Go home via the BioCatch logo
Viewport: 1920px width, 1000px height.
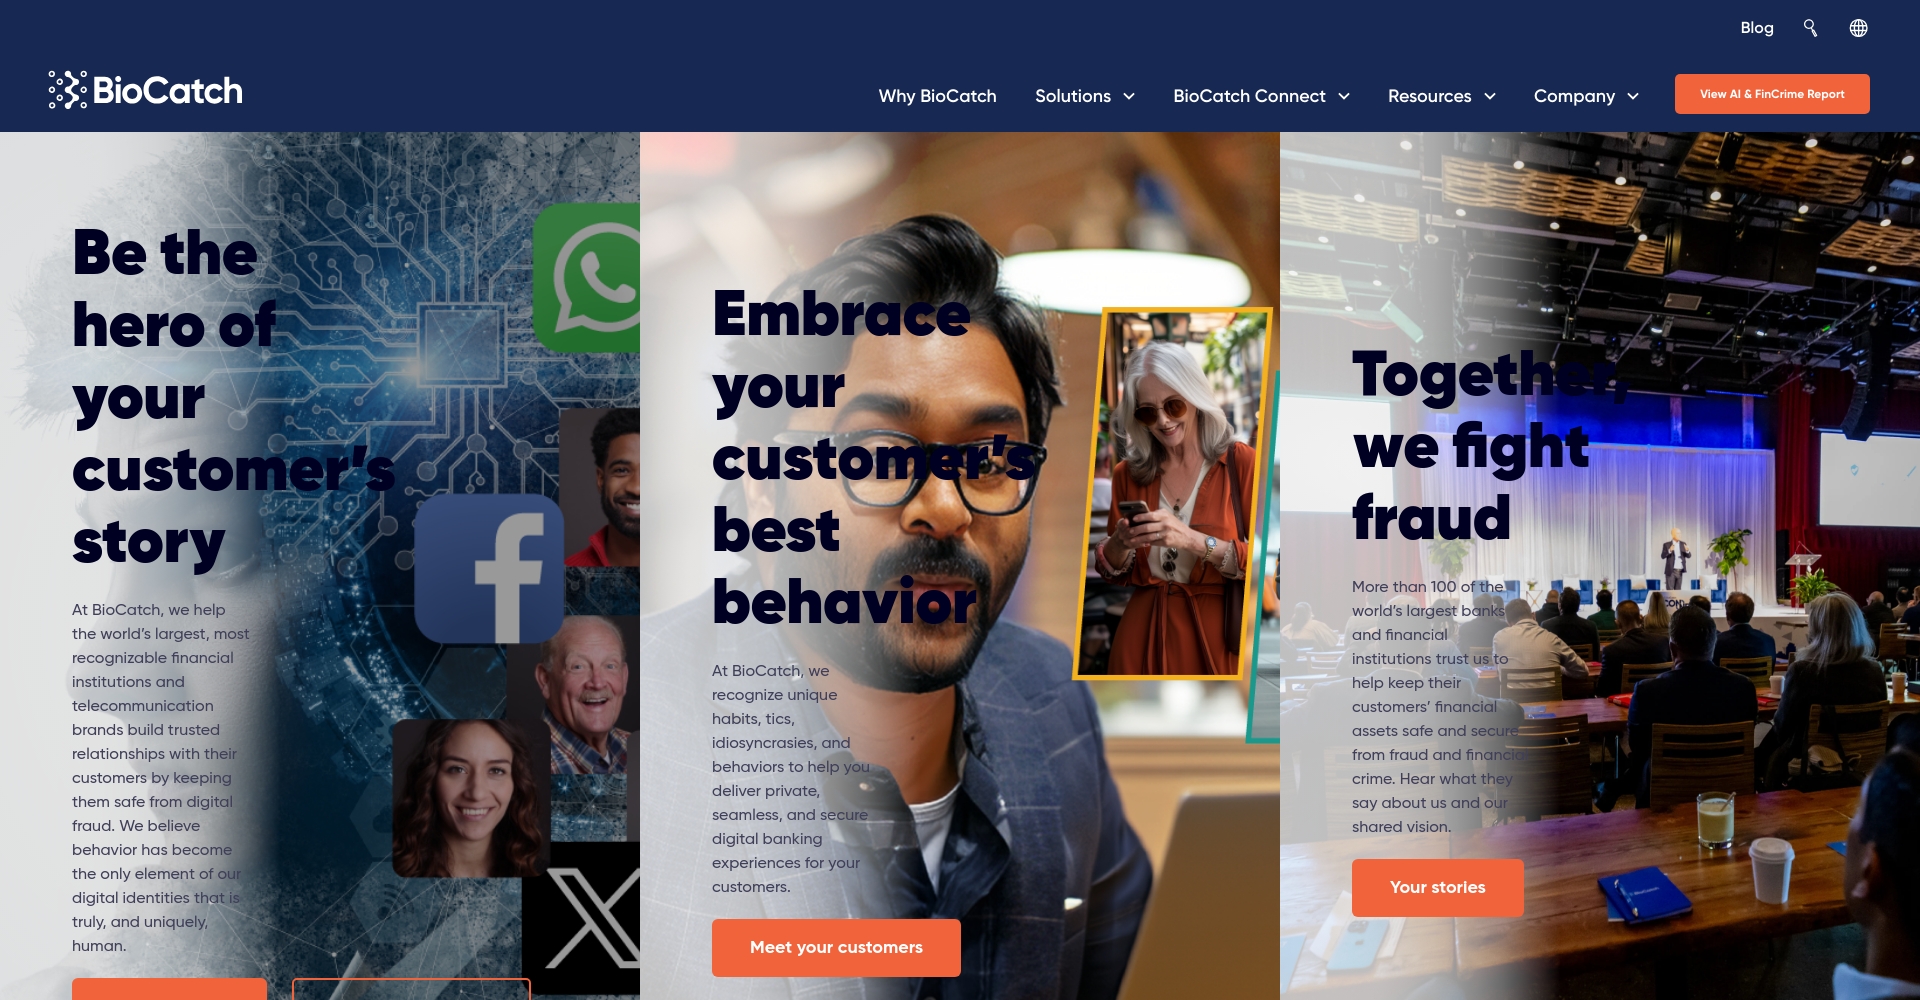[145, 90]
